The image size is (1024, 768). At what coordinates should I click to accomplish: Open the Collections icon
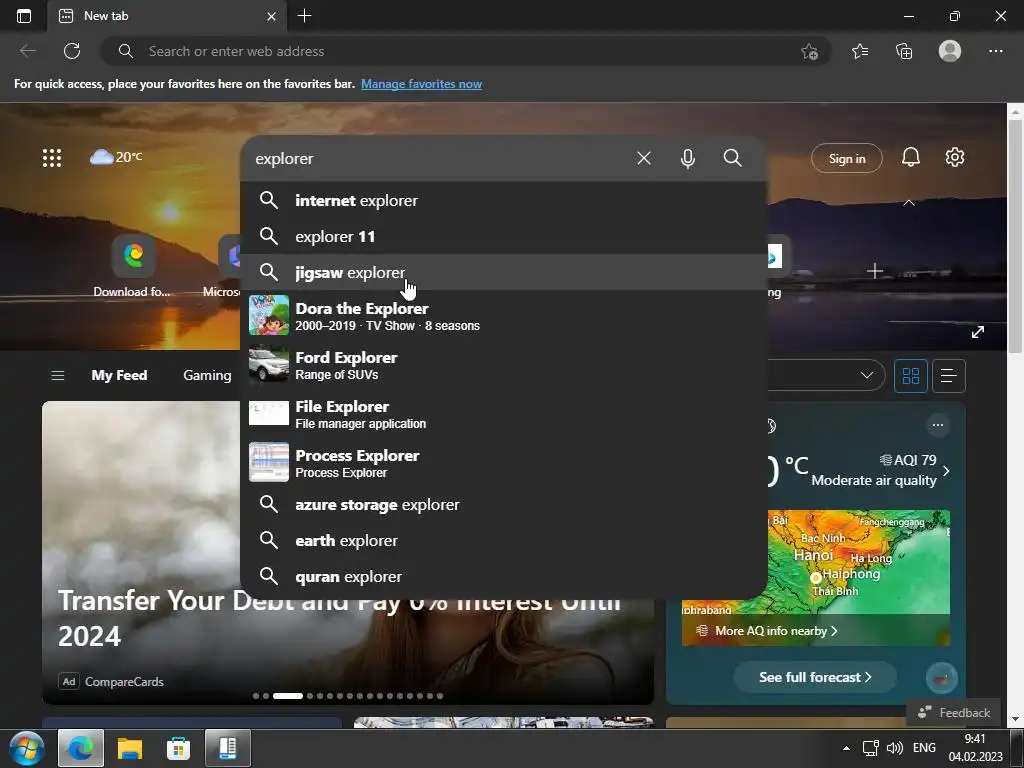pyautogui.click(x=904, y=51)
